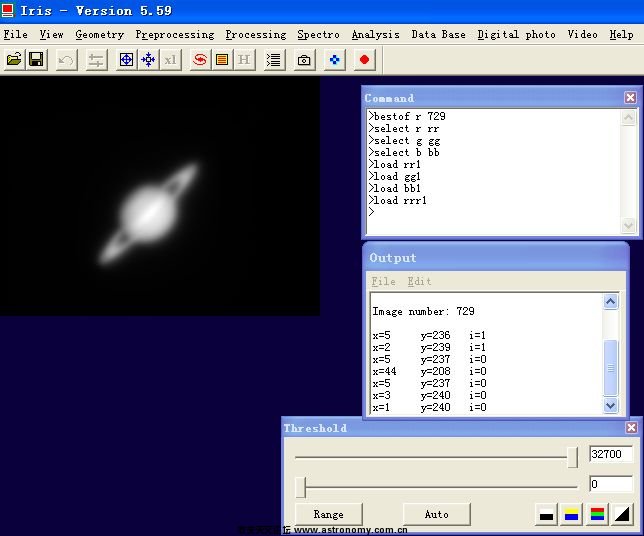Close the Command window
This screenshot has height=536, width=644.
tap(630, 98)
